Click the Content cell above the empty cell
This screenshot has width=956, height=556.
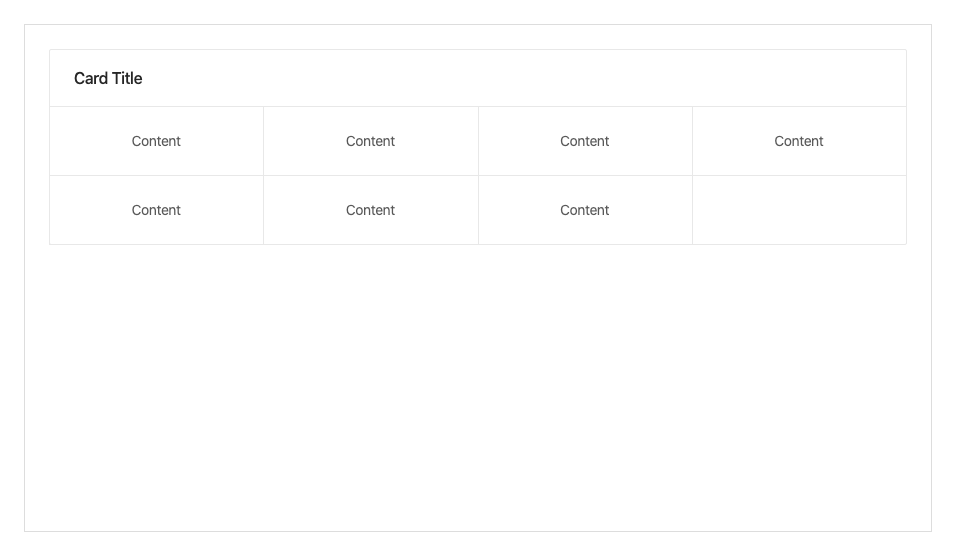798,141
